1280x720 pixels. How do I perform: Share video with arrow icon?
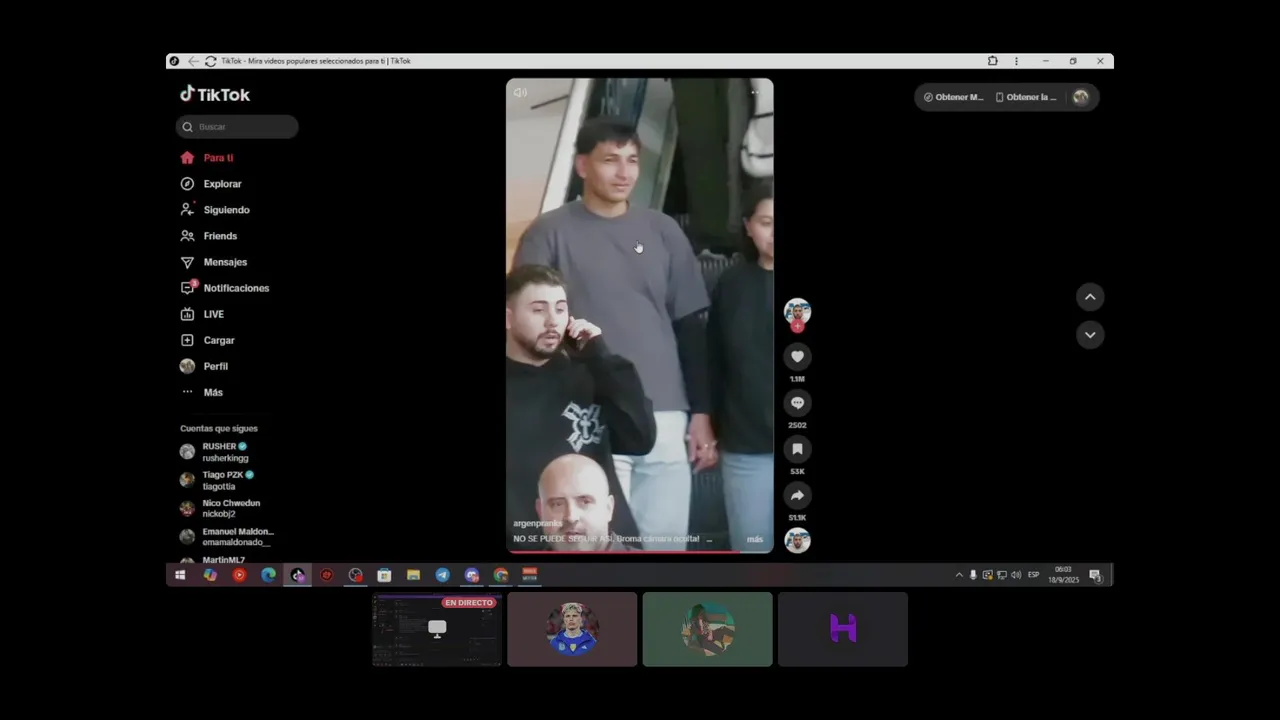[x=797, y=495]
